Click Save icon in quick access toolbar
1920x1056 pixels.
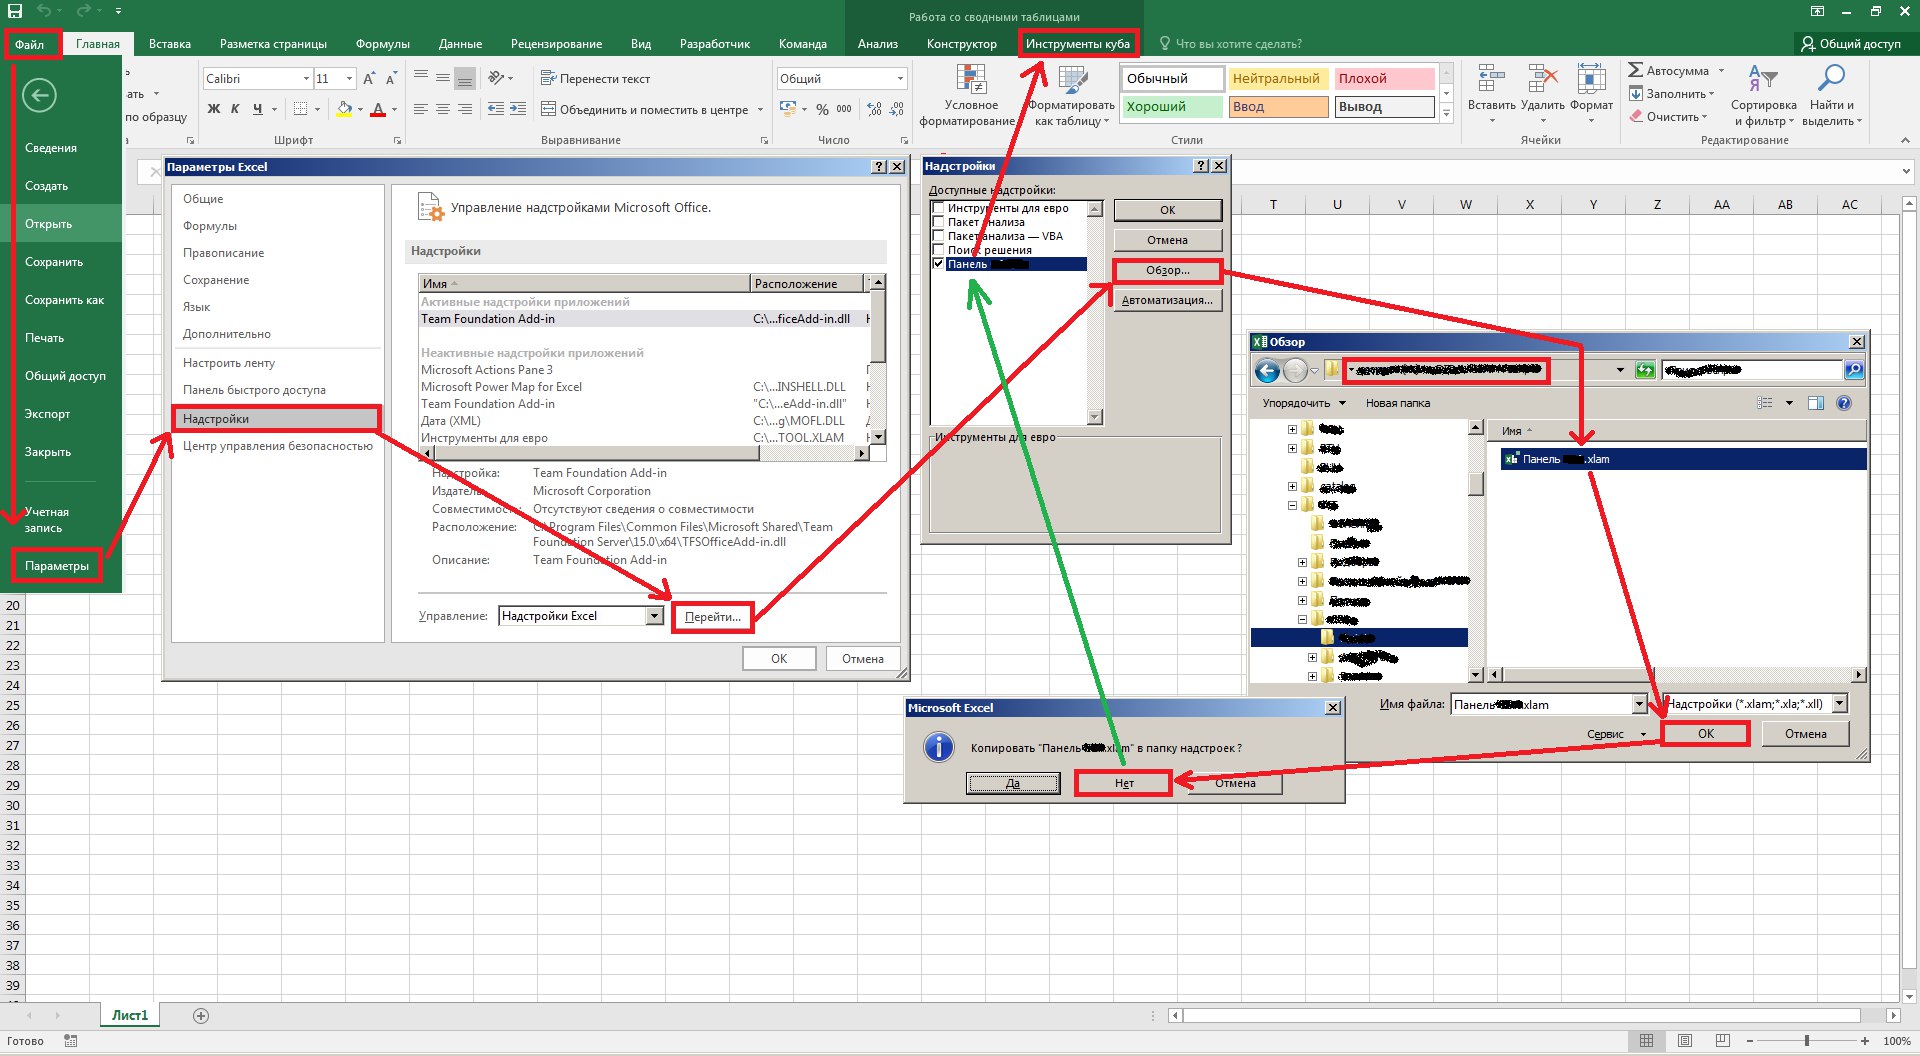pos(14,11)
